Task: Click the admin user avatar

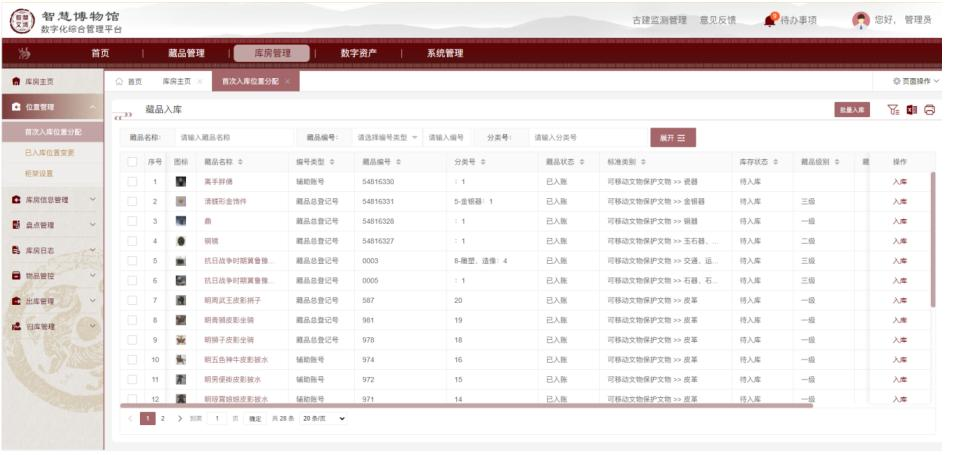Action: tap(859, 20)
